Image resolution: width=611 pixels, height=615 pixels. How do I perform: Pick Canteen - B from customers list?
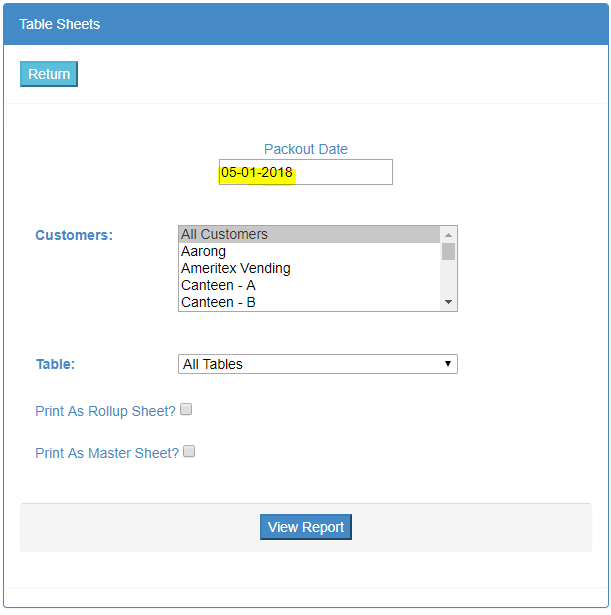(x=309, y=302)
